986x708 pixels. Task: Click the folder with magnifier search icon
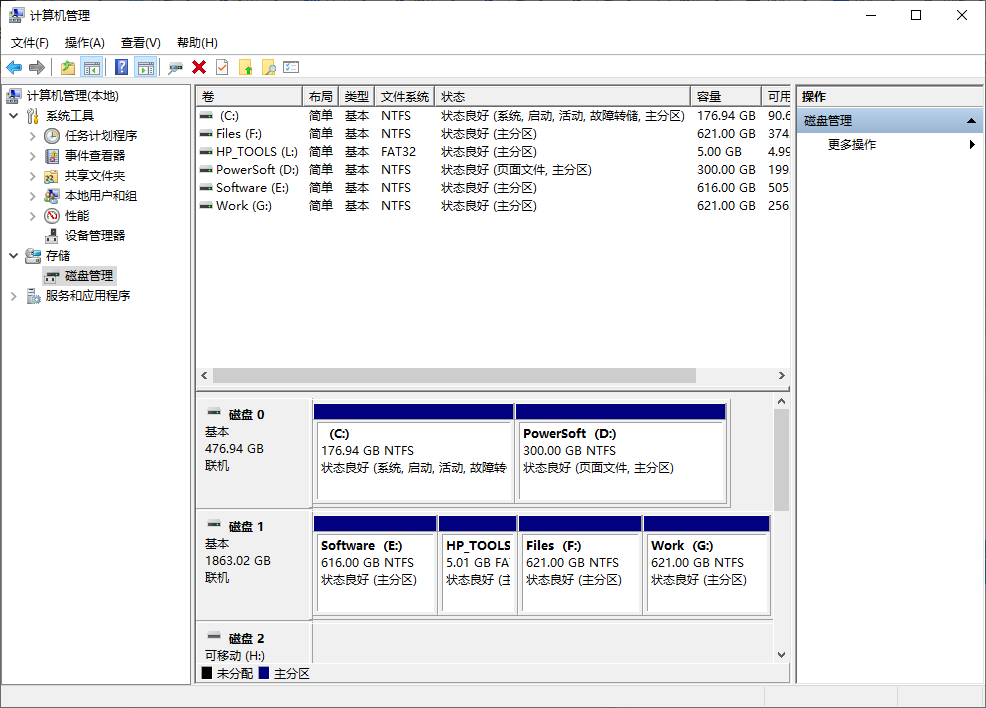pyautogui.click(x=269, y=67)
